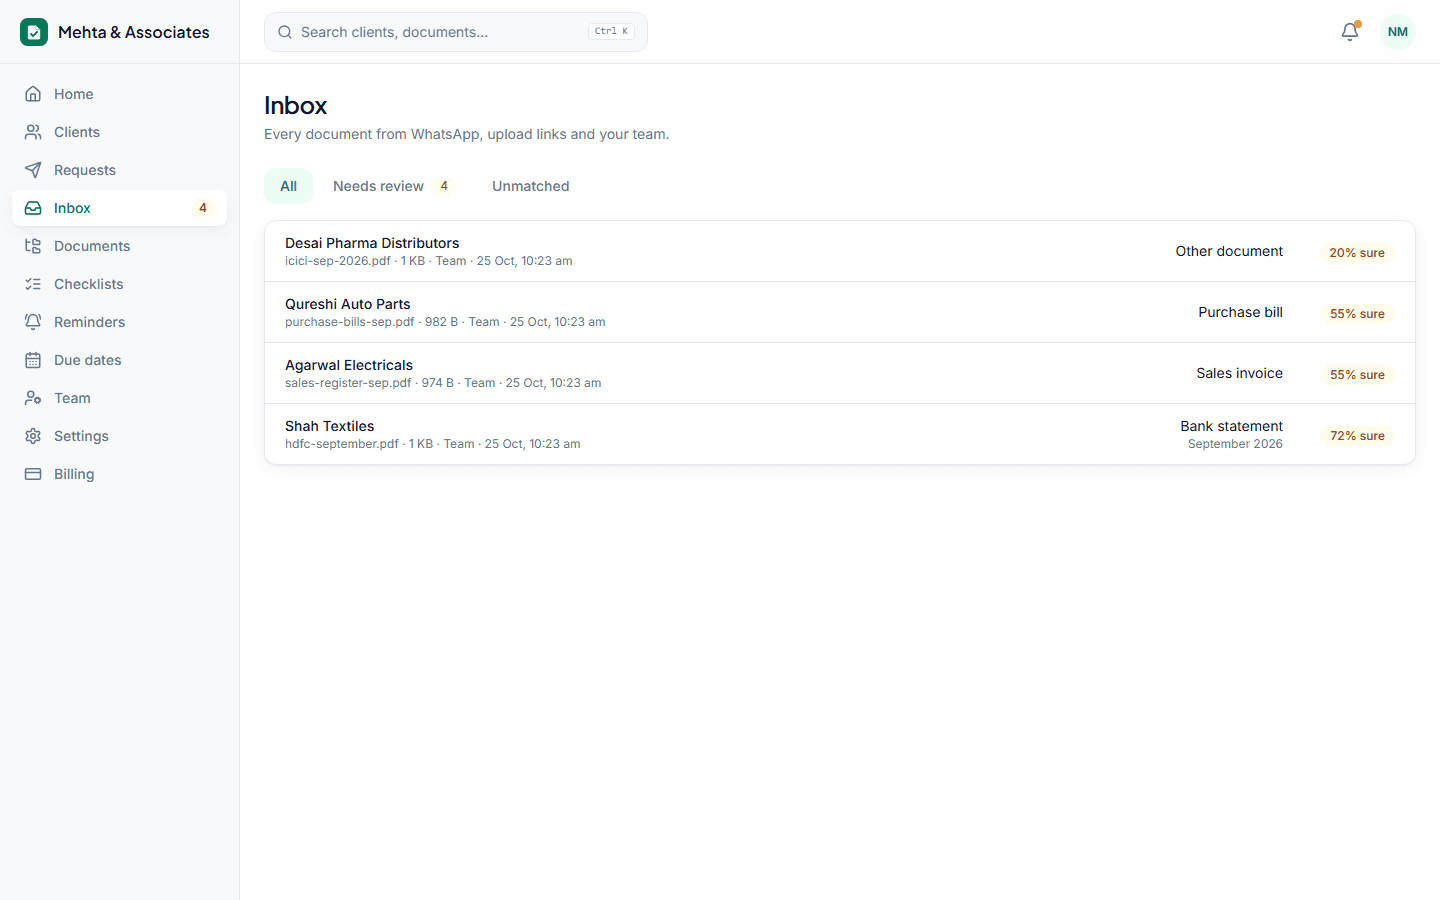Focus the search clients, documents field
This screenshot has height=900, width=1440.
coord(456,32)
